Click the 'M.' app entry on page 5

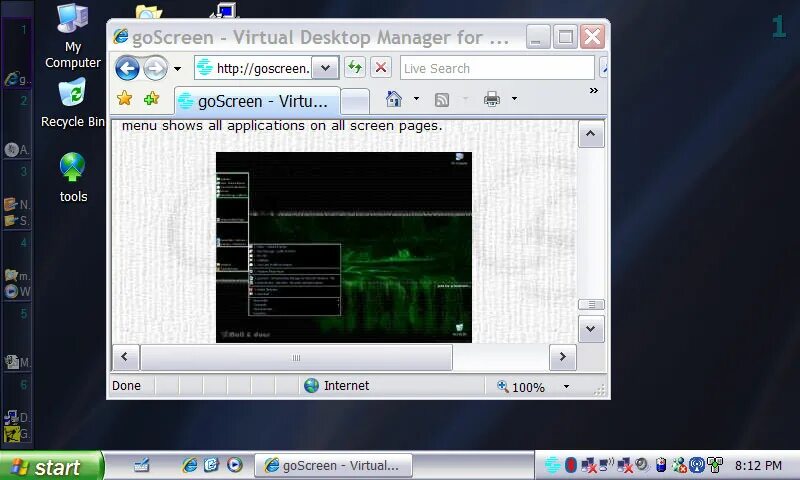pyautogui.click(x=17, y=362)
